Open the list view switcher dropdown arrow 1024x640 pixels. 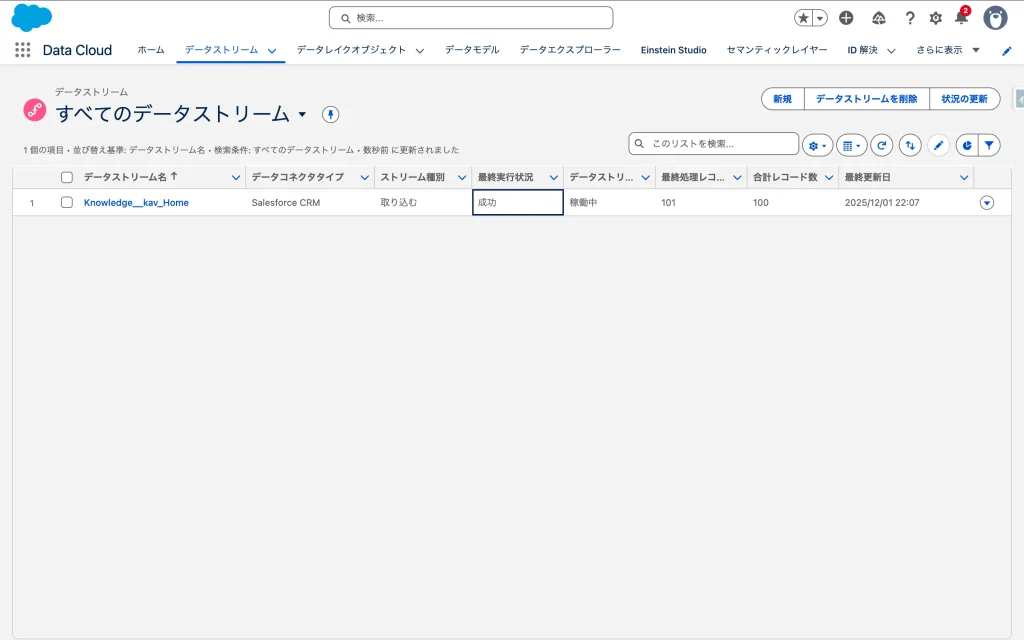[x=302, y=114]
